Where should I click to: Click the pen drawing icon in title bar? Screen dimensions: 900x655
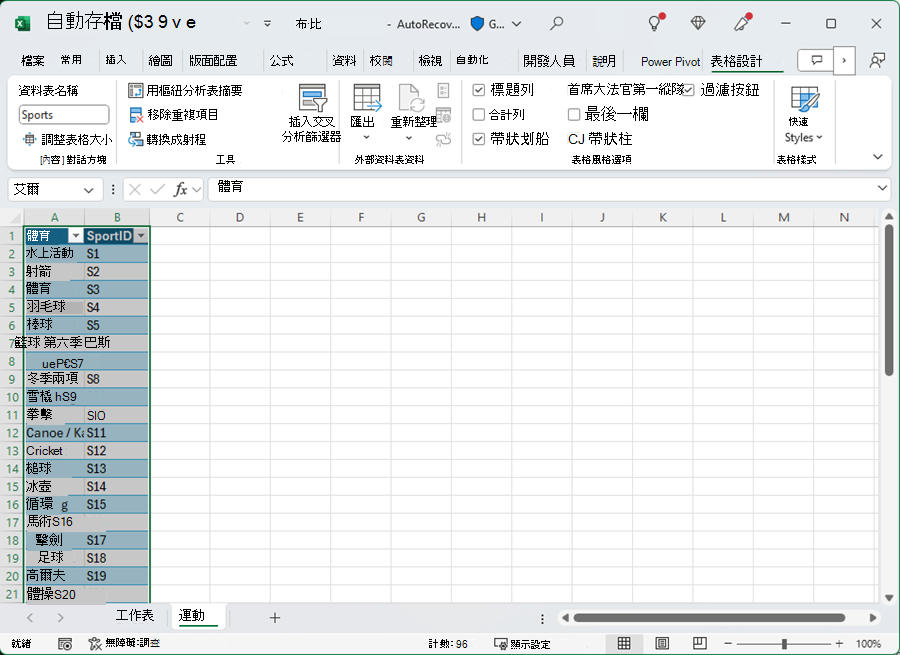click(x=742, y=23)
